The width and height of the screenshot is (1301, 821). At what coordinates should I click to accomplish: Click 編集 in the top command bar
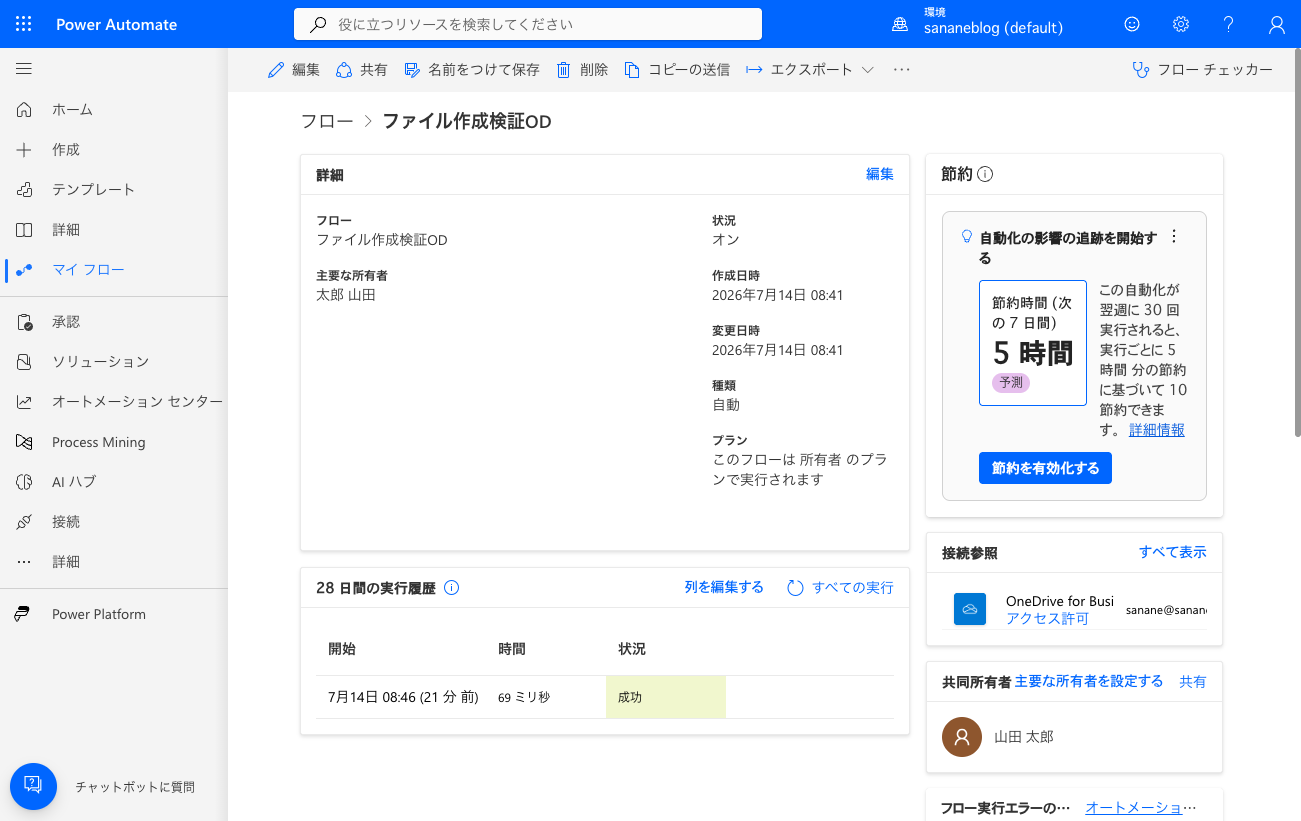pyautogui.click(x=294, y=69)
